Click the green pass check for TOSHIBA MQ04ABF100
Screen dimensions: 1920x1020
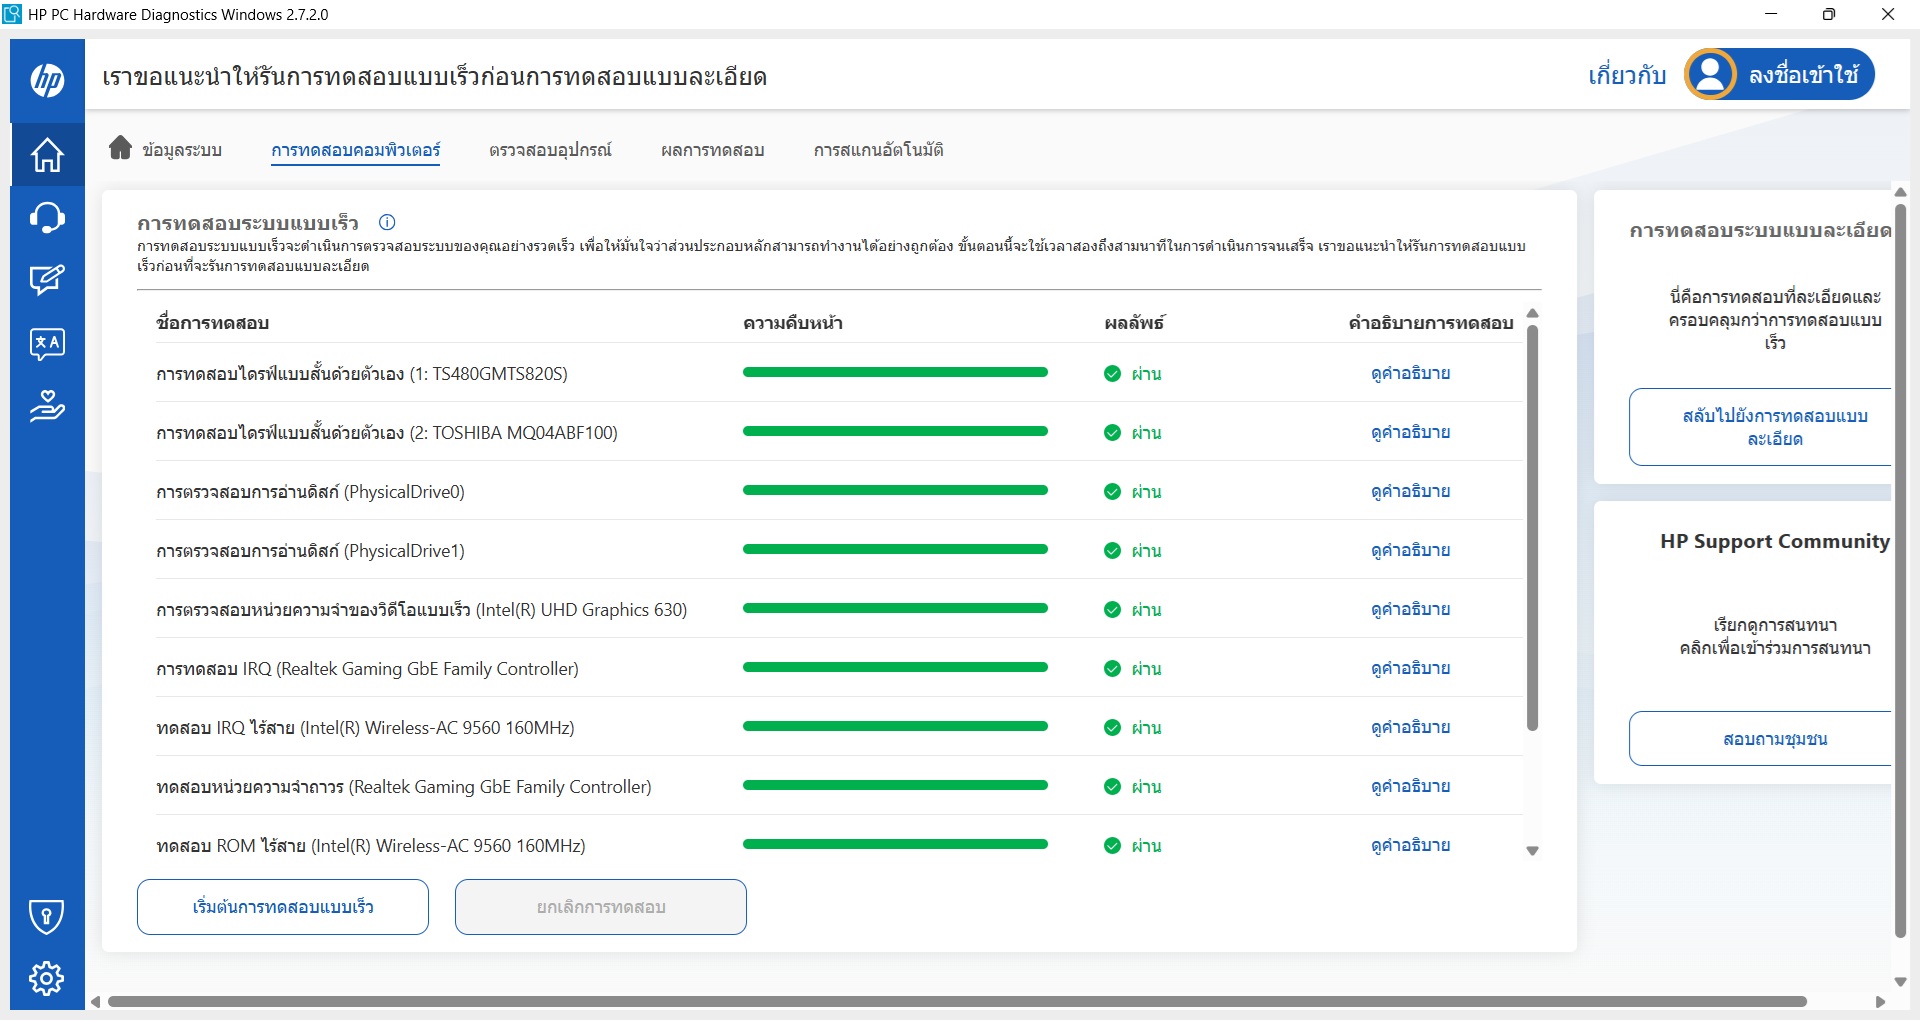tap(1112, 432)
